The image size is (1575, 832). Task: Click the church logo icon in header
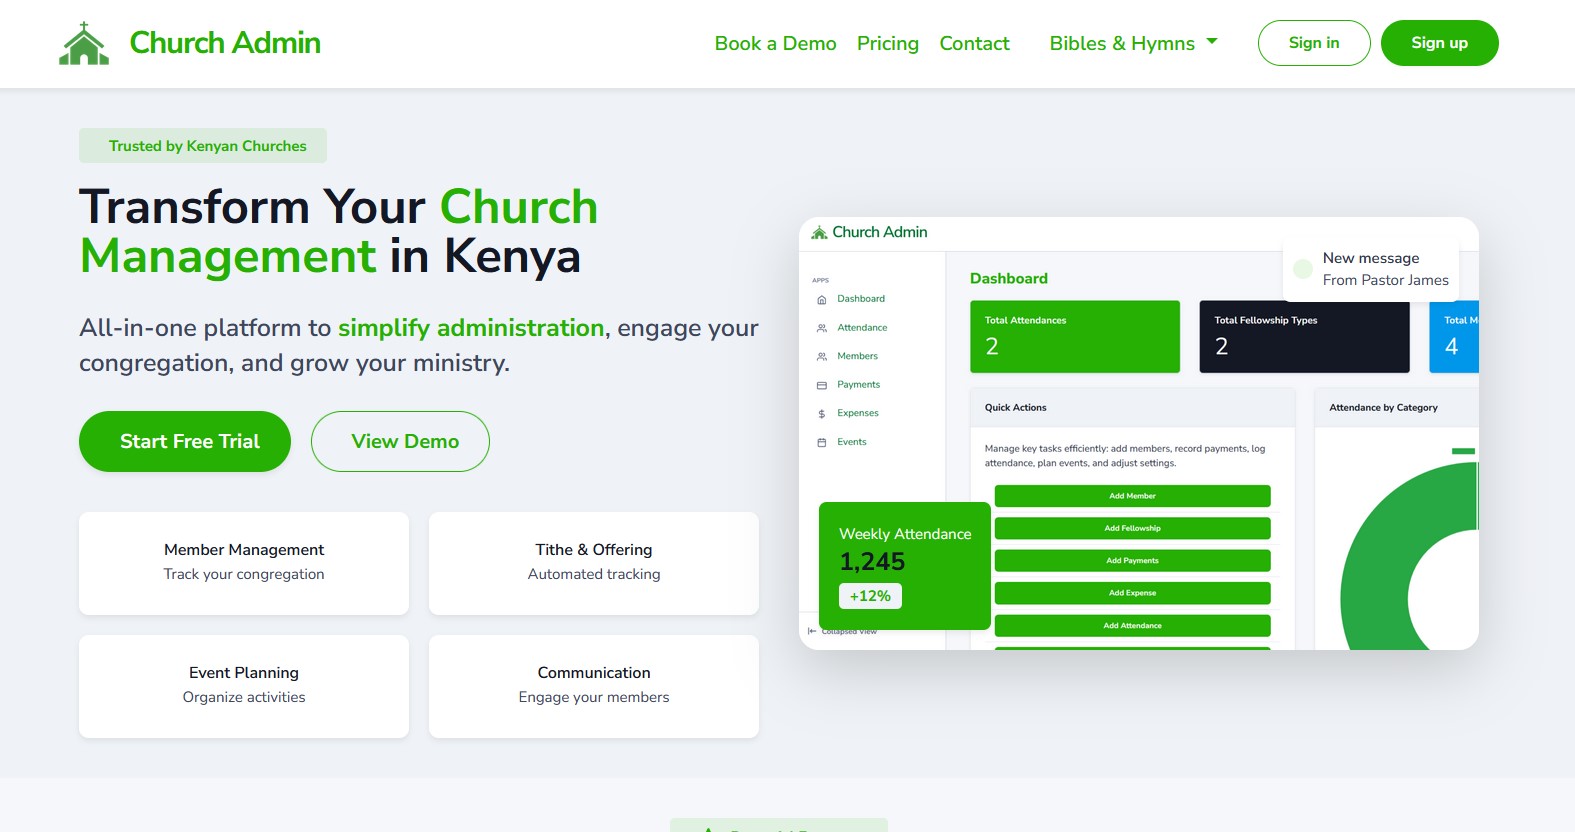[x=84, y=44]
